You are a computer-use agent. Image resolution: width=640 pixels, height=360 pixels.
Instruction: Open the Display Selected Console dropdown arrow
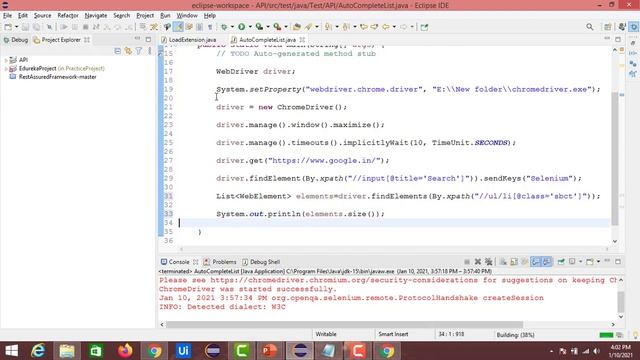[580, 262]
